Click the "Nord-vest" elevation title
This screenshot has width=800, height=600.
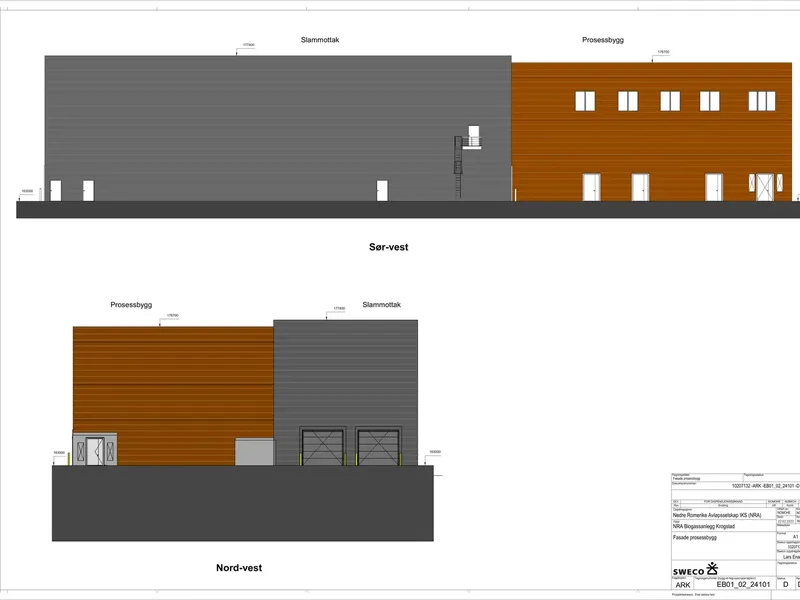pyautogui.click(x=239, y=567)
